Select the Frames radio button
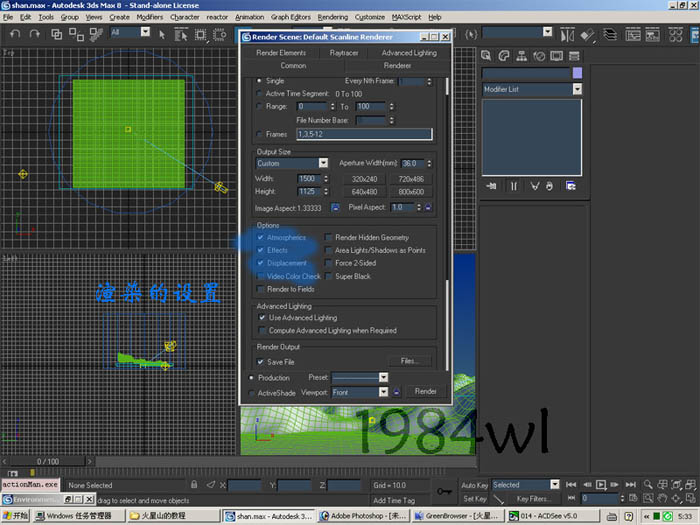 coord(259,134)
